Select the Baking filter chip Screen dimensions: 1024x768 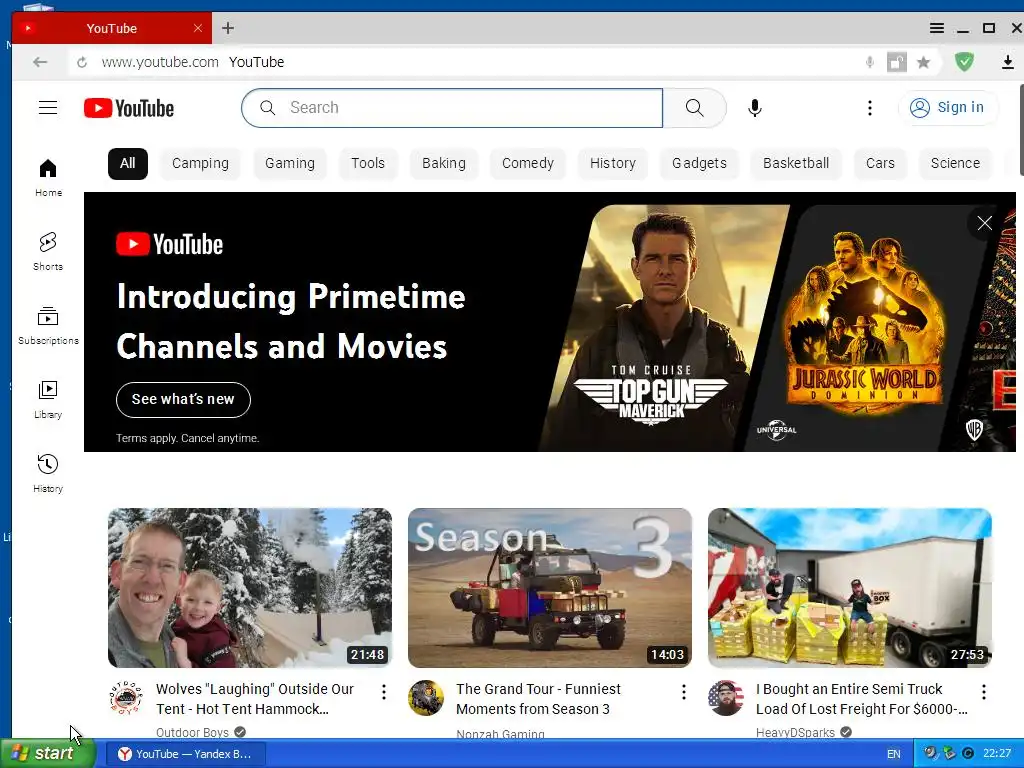click(443, 163)
